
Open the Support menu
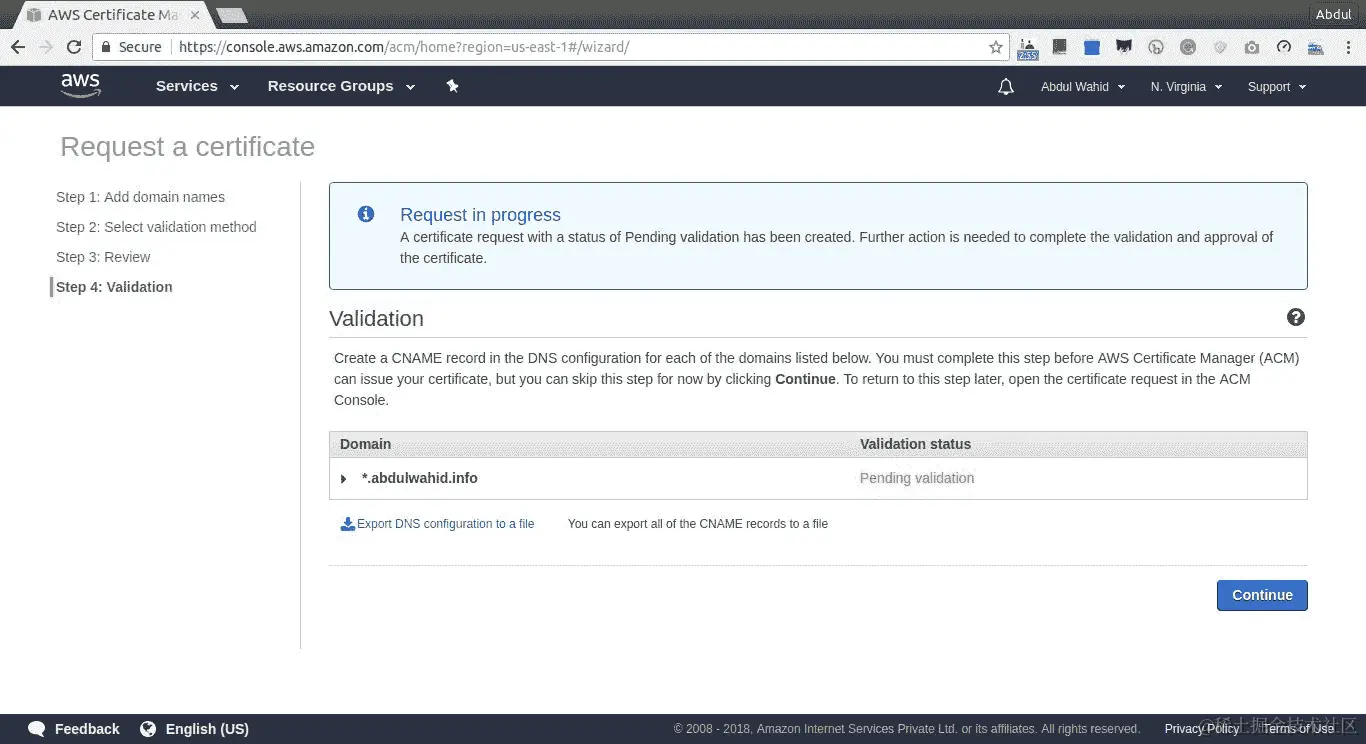(x=1277, y=87)
